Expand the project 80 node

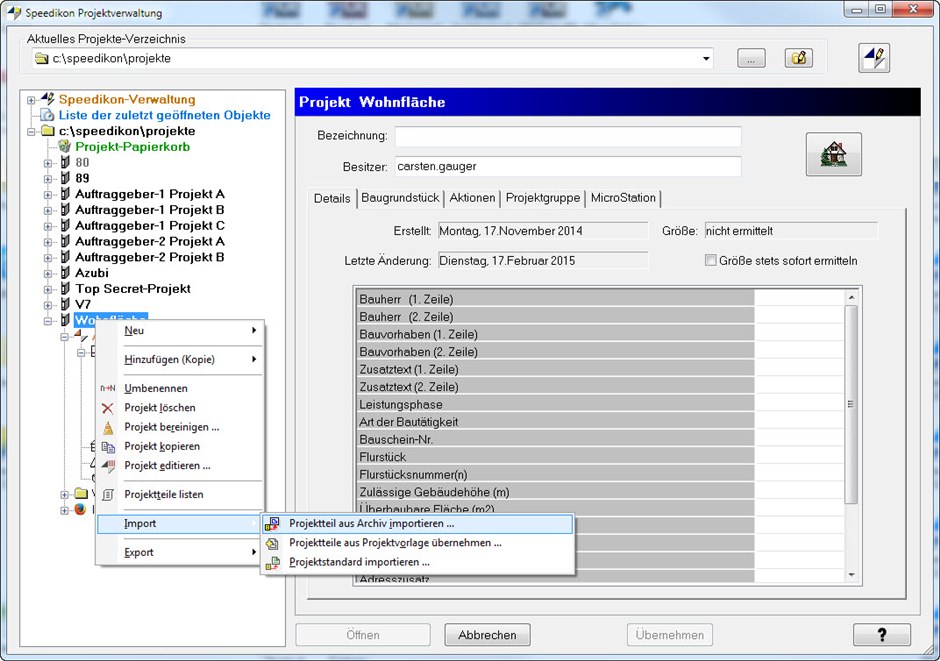pos(48,163)
